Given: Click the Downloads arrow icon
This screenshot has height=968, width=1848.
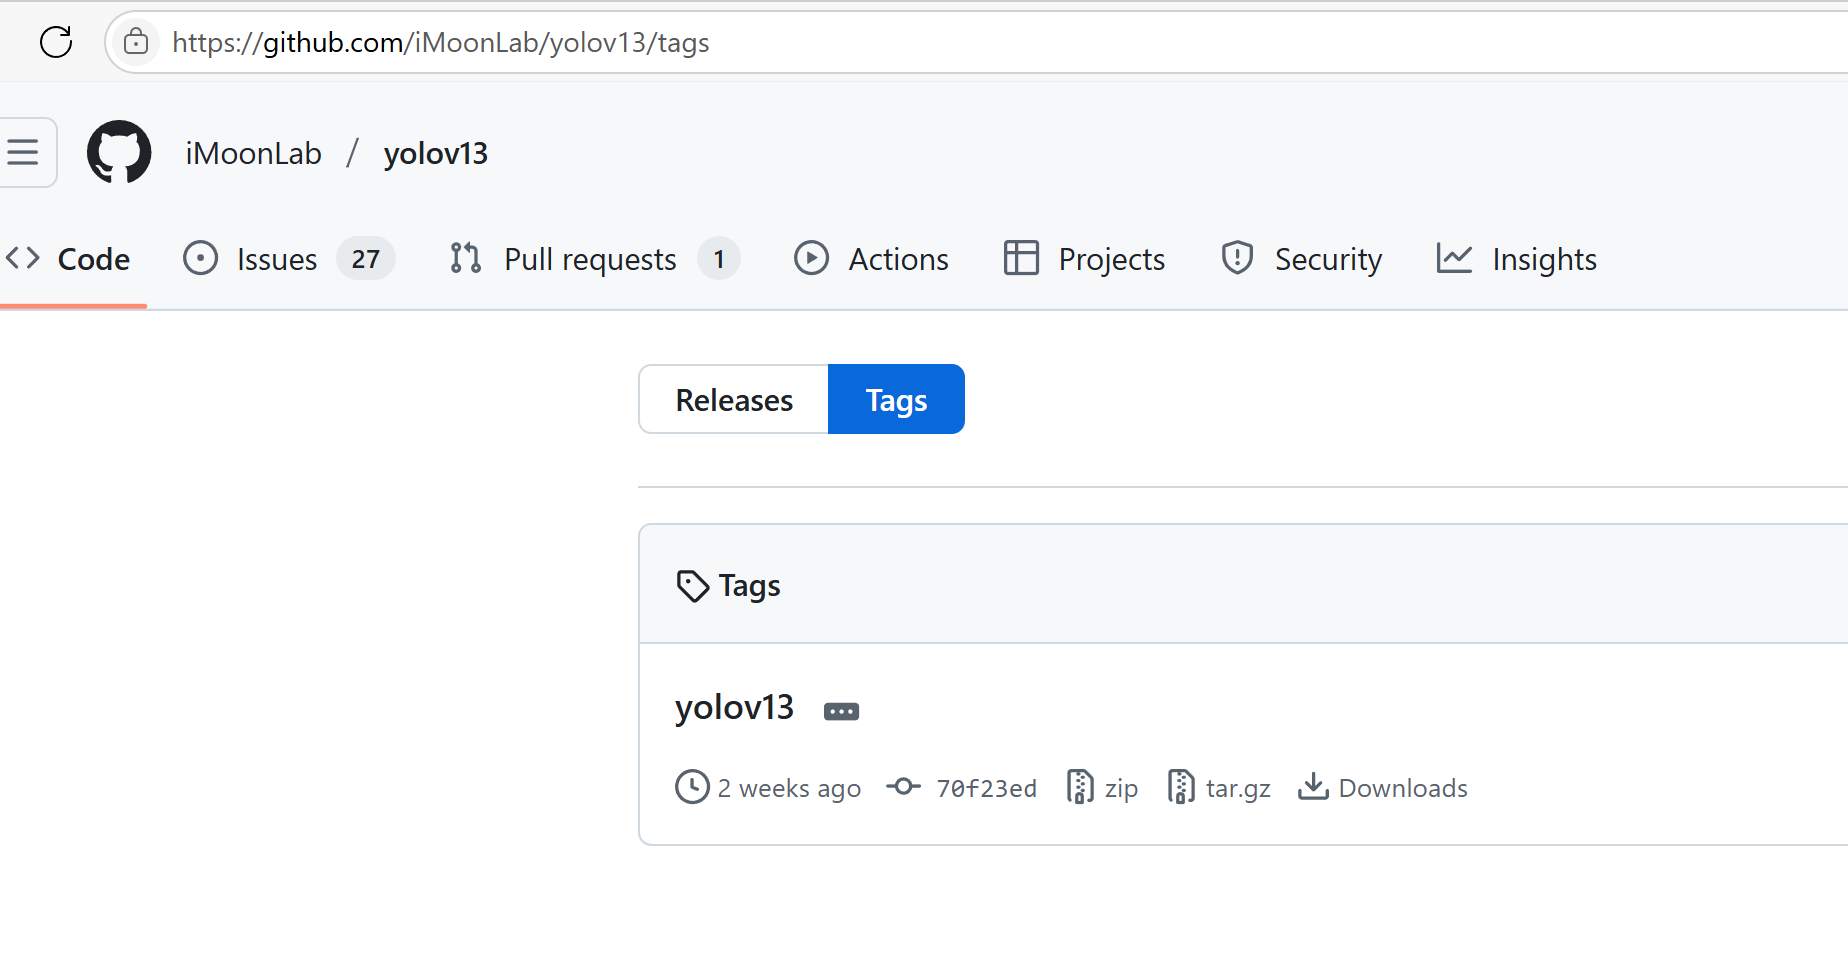Looking at the screenshot, I should point(1313,787).
